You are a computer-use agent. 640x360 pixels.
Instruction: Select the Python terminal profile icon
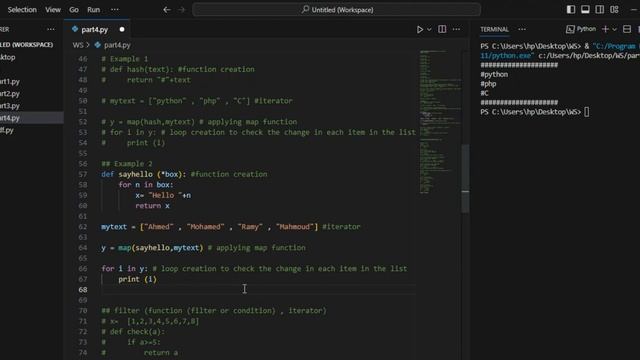point(570,29)
